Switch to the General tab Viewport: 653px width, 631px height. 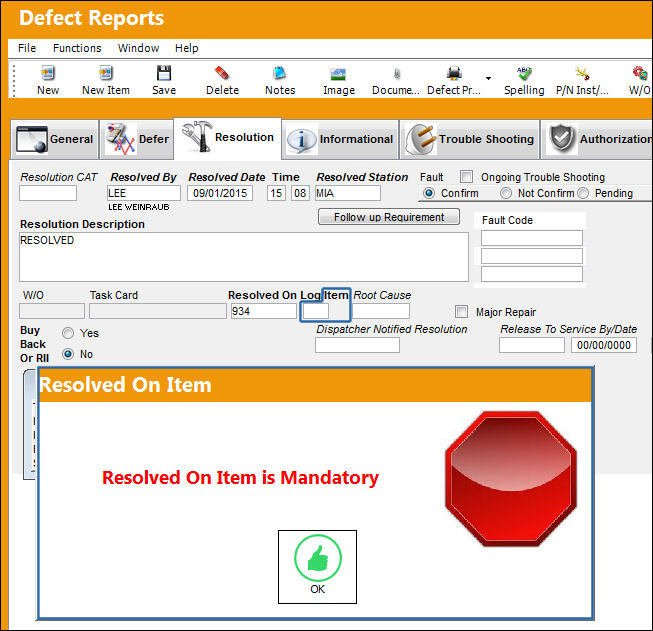click(55, 139)
